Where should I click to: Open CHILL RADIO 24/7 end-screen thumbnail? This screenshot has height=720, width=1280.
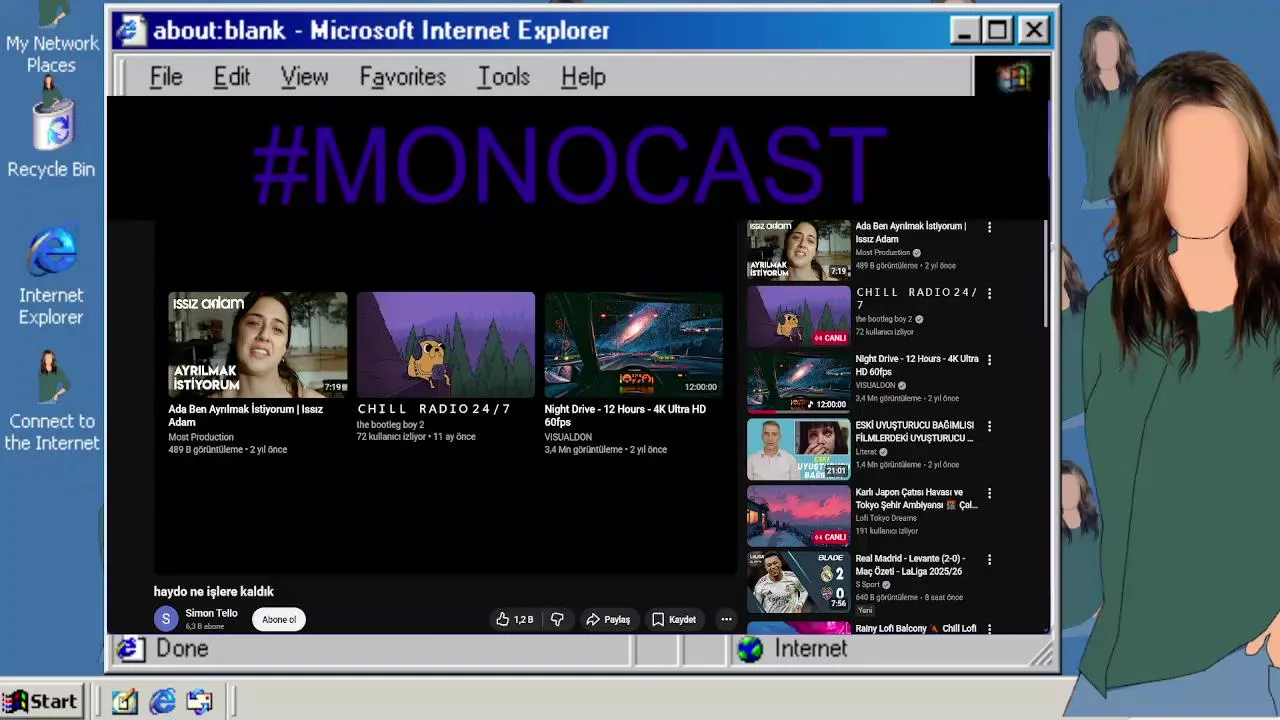(446, 345)
